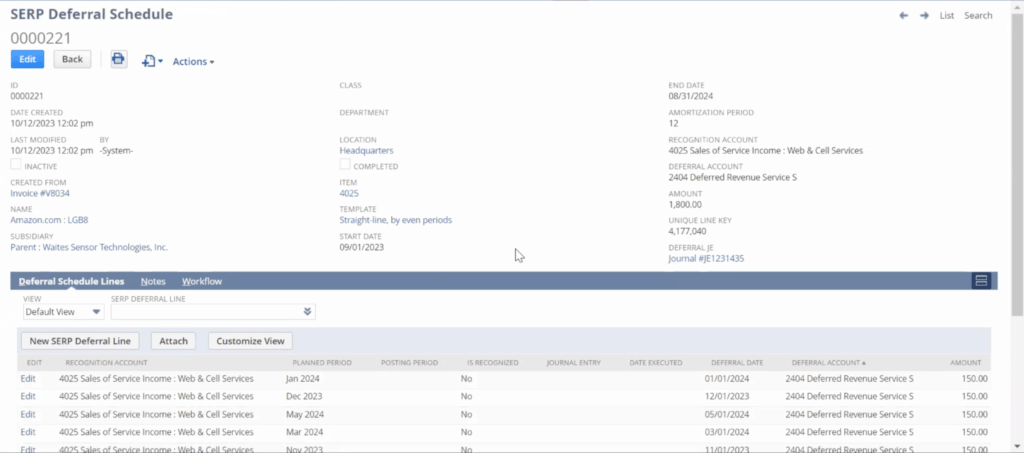Open the create new document icon menu

pyautogui.click(x=152, y=61)
